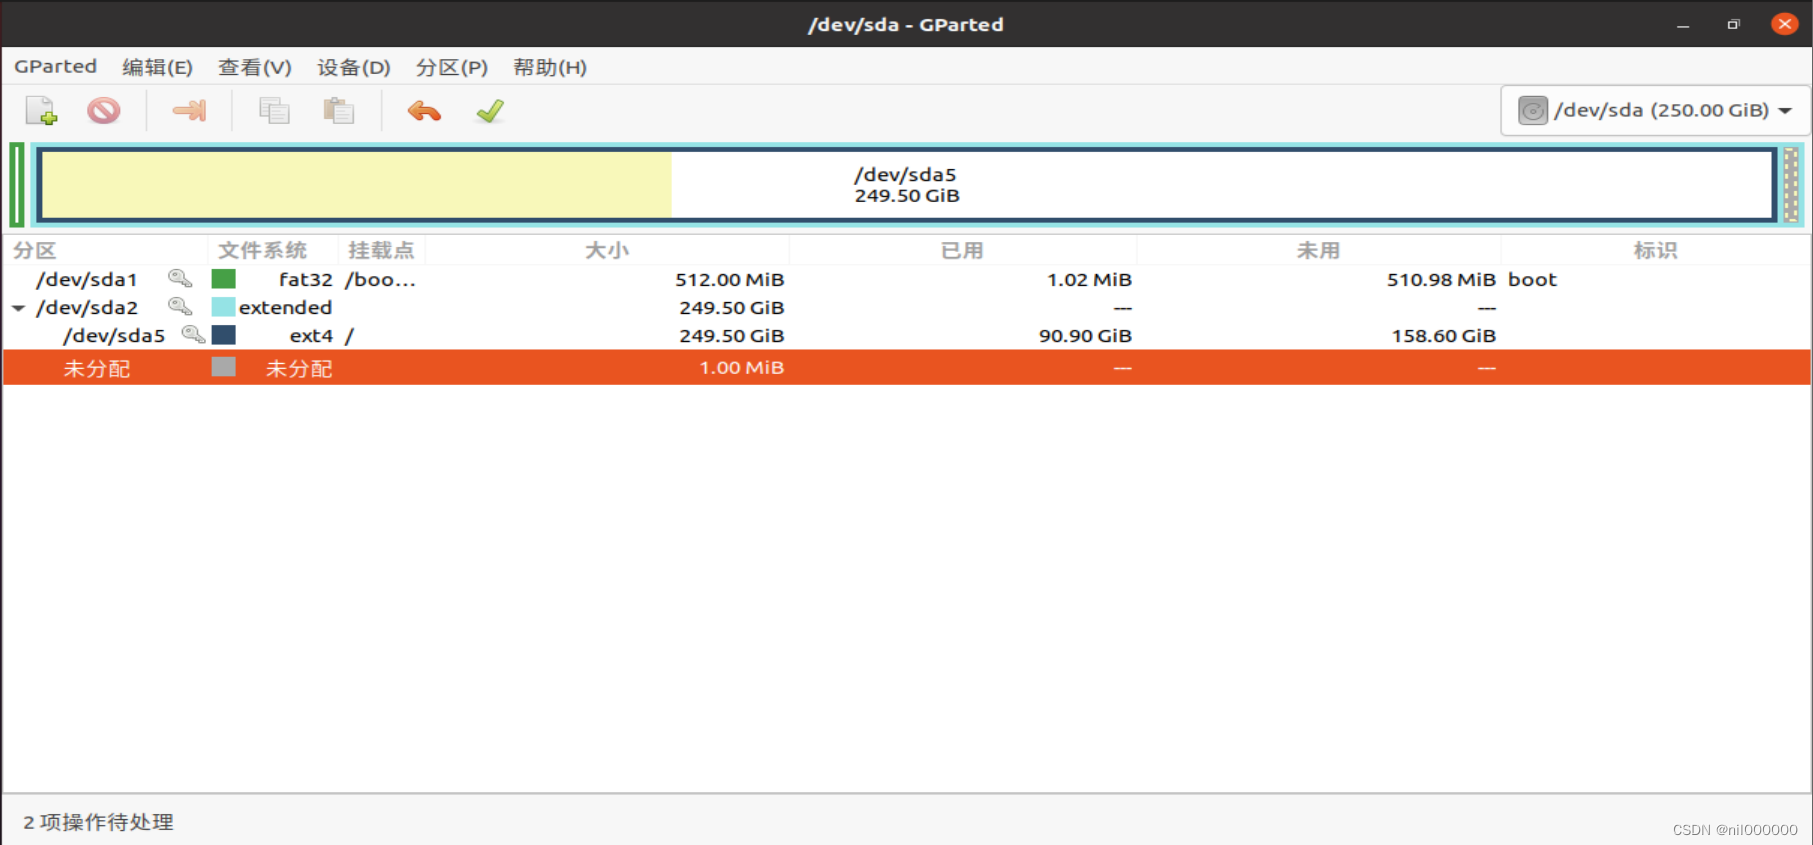Select the 未分配 unallocated row

906,367
